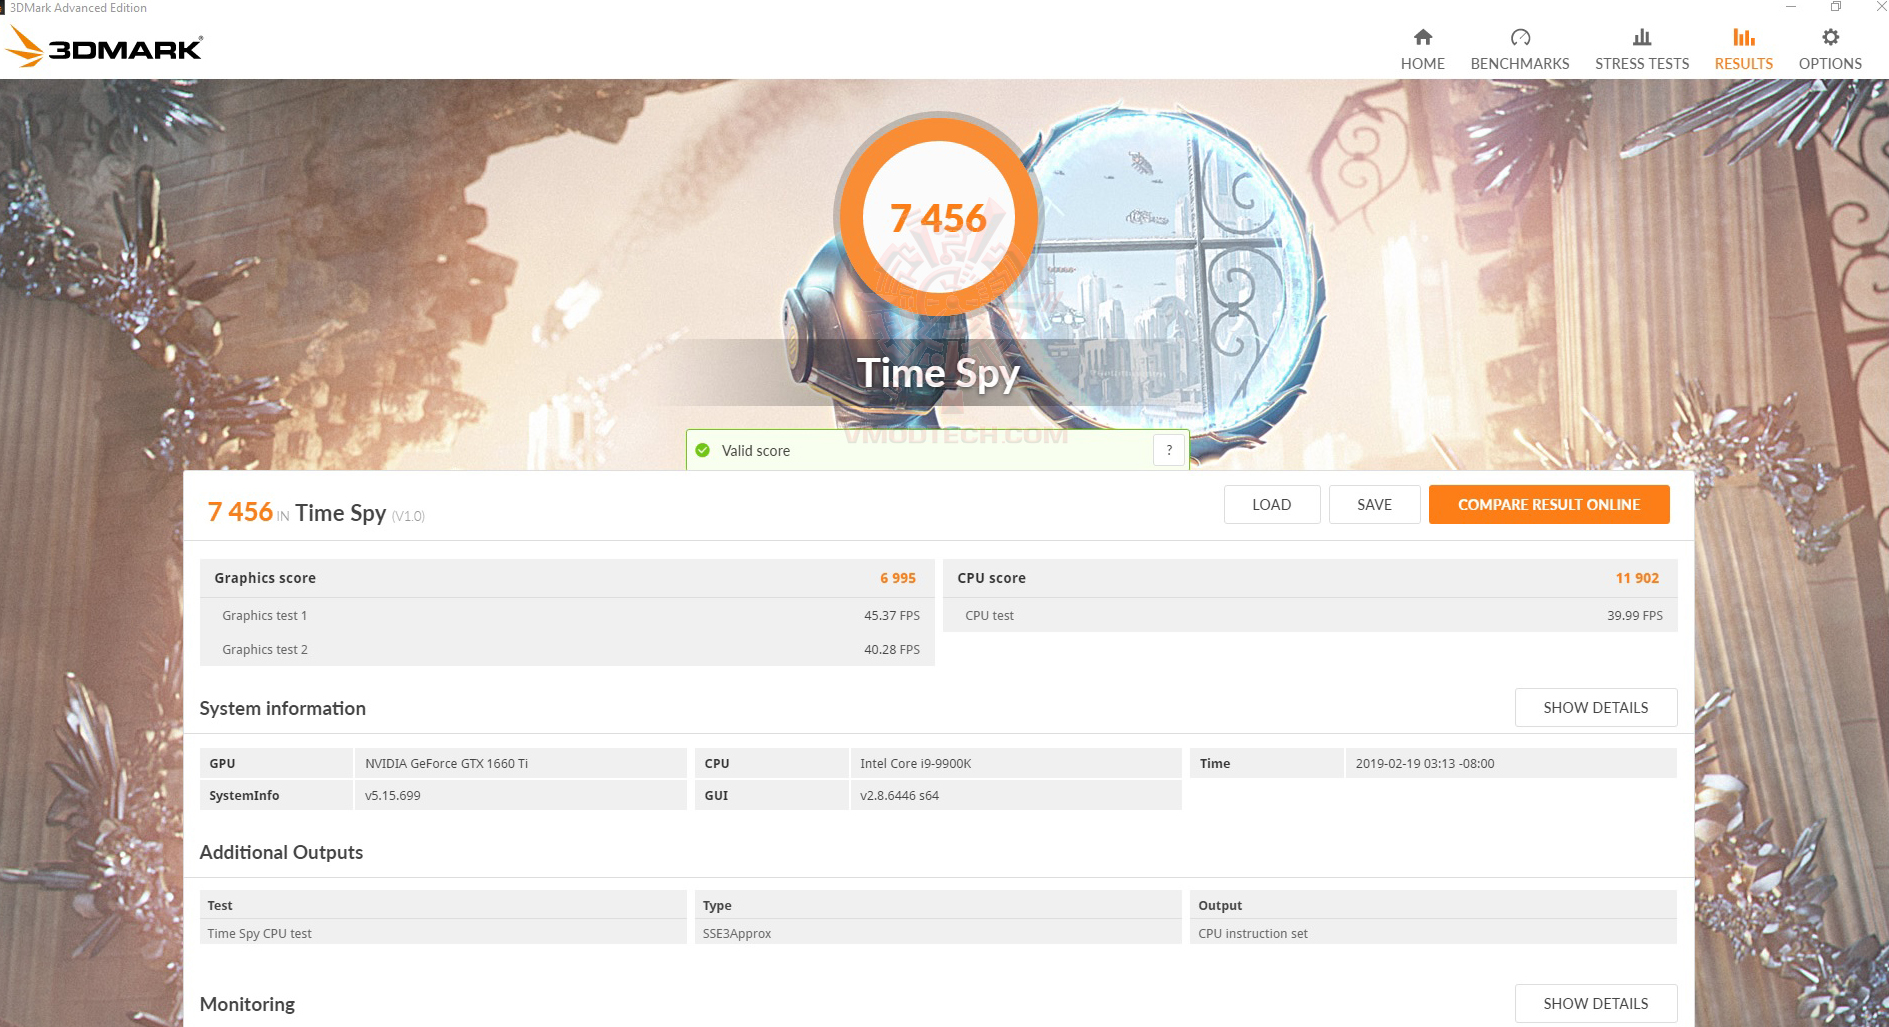Switch to BENCHMARKS tab label
Screen dimensions: 1889x1027
tap(1520, 63)
